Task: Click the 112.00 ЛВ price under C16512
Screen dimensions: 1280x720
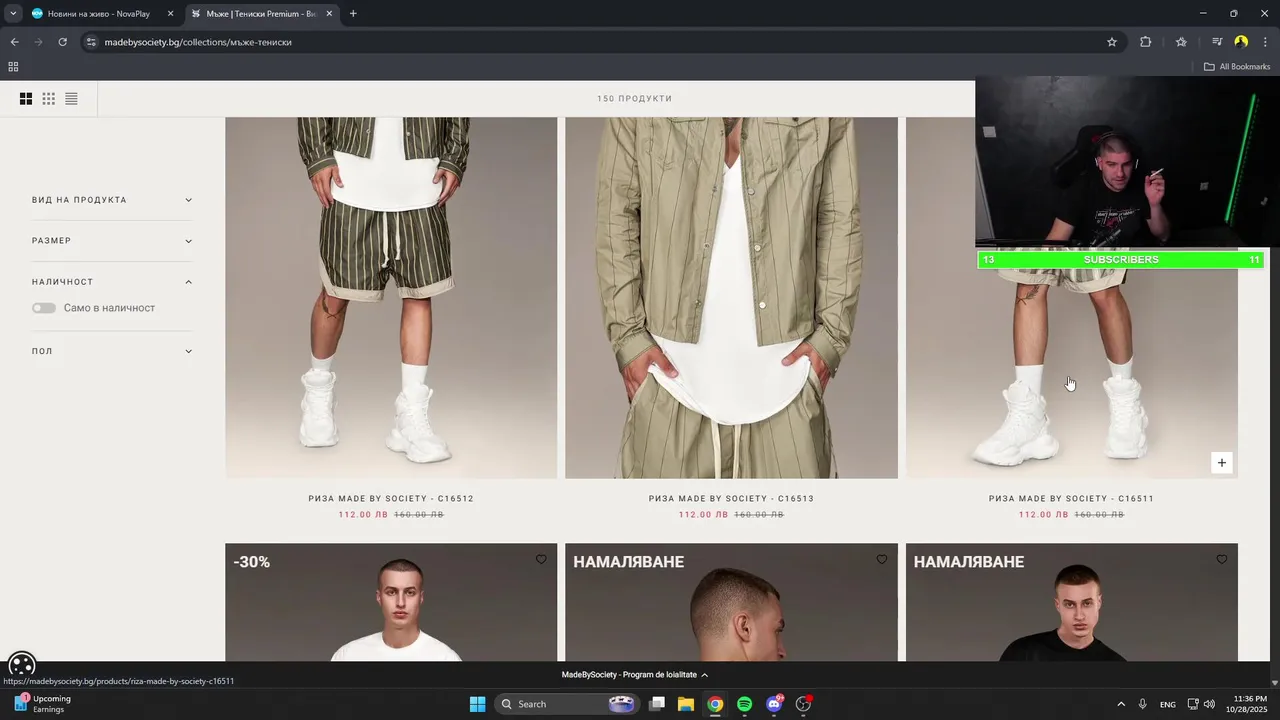Action: click(362, 514)
